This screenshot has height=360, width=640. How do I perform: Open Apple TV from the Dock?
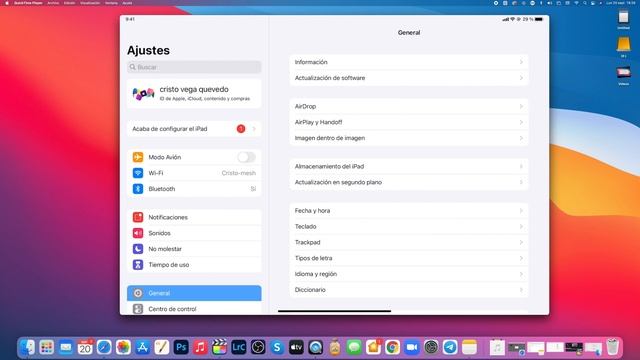click(296, 347)
